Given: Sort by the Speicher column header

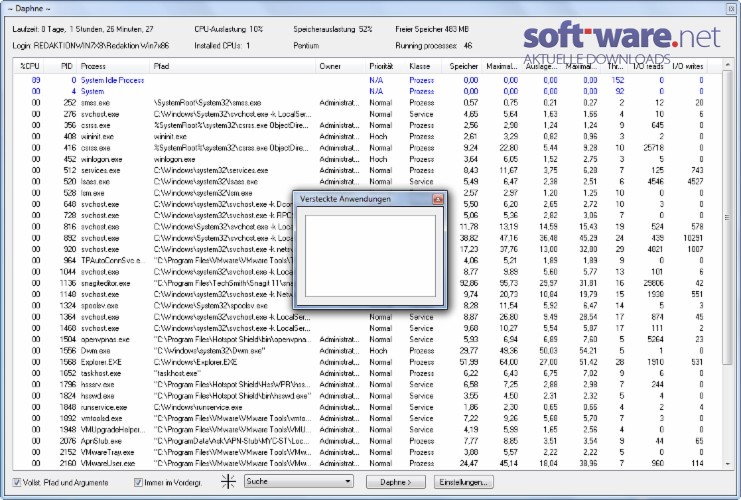Looking at the screenshot, I should pyautogui.click(x=463, y=66).
